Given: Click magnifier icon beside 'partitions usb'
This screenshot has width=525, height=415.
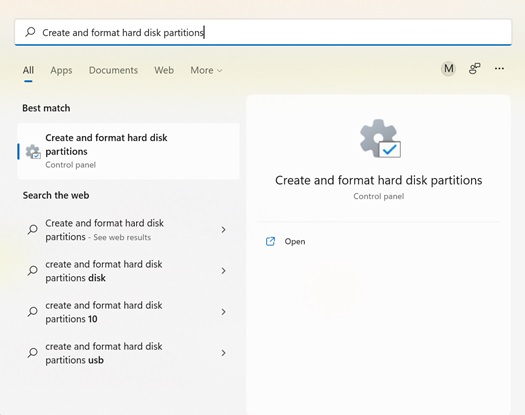Looking at the screenshot, I should click(32, 353).
